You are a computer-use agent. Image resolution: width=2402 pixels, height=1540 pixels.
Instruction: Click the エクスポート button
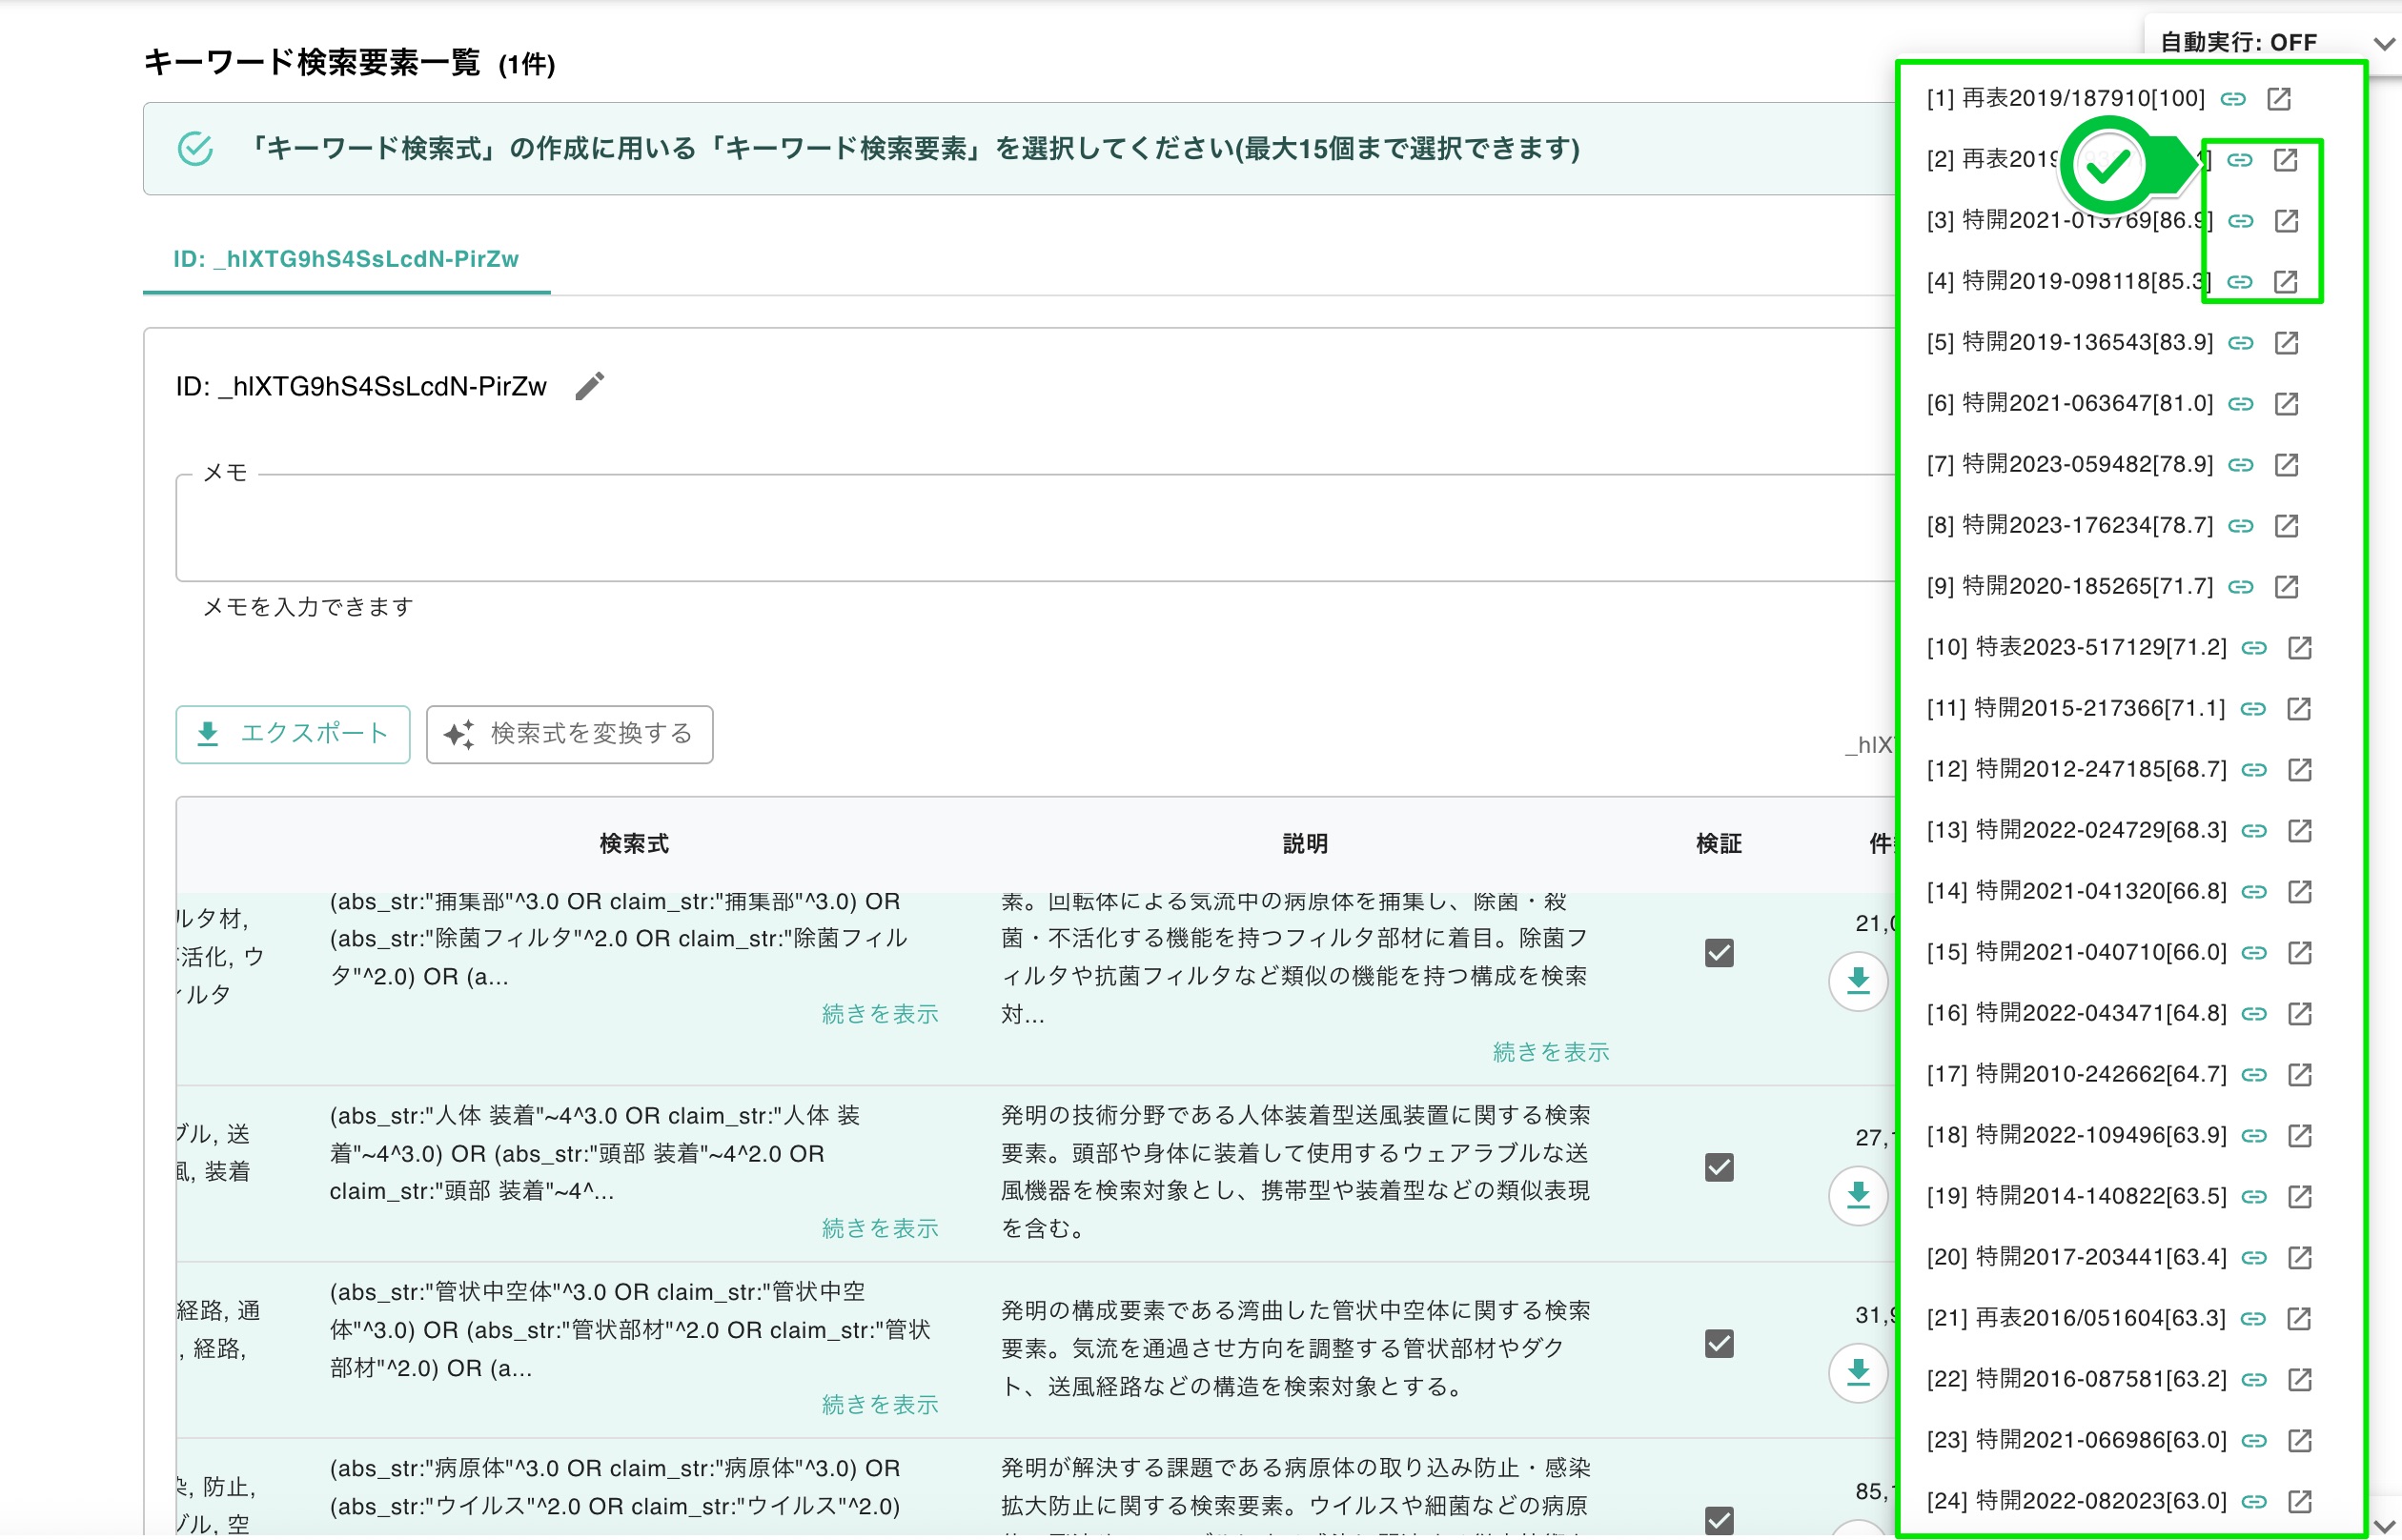pyautogui.click(x=293, y=734)
